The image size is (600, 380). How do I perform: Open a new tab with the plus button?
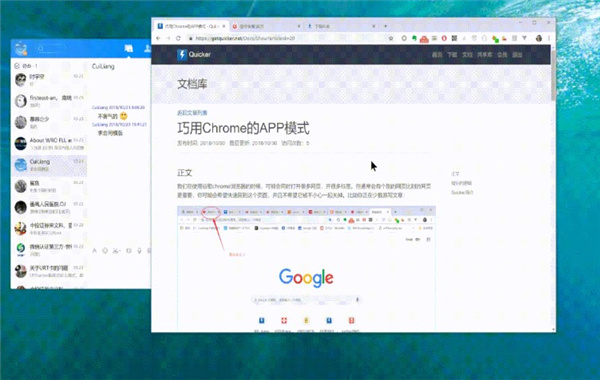click(x=385, y=26)
